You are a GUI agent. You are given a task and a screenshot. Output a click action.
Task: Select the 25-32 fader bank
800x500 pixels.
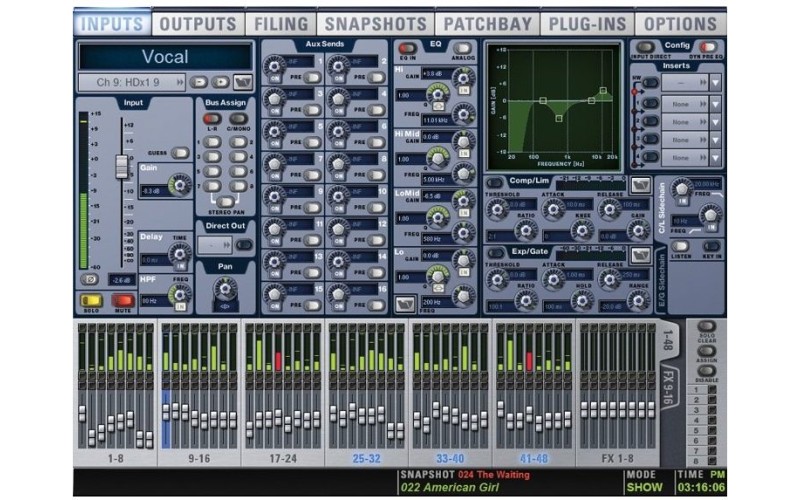click(x=366, y=459)
